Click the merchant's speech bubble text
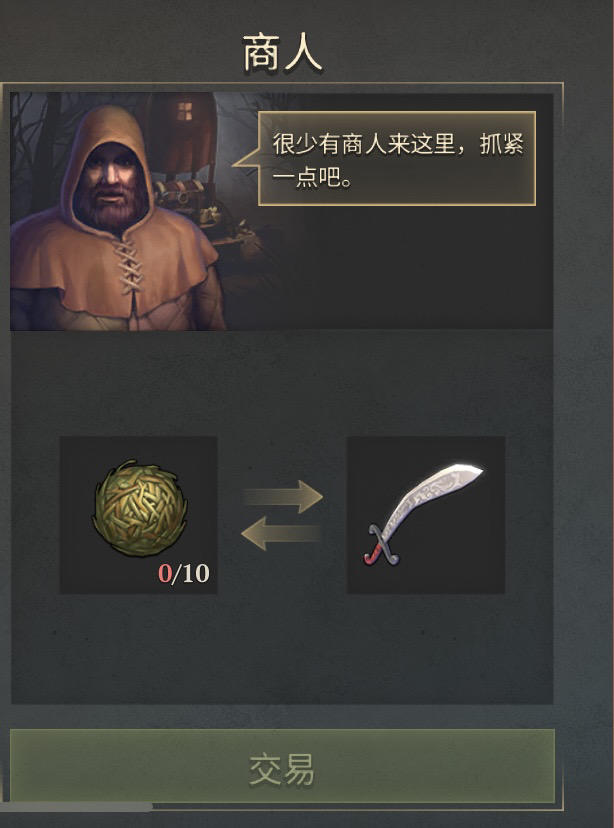The width and height of the screenshot is (614, 828). (398, 160)
